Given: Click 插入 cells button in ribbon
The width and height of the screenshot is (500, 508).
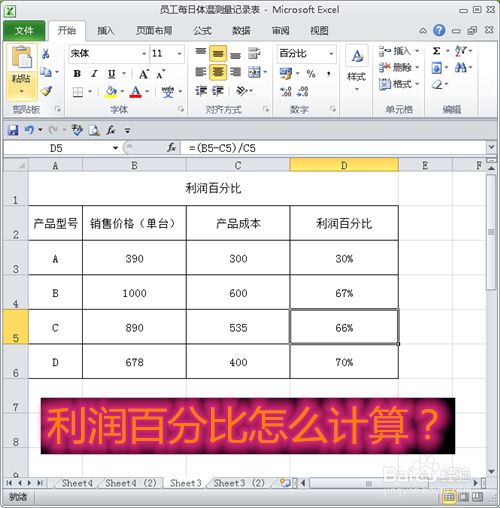Looking at the screenshot, I should pyautogui.click(x=399, y=51).
